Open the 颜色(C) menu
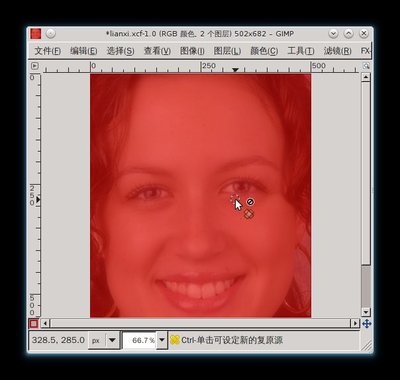 264,51
